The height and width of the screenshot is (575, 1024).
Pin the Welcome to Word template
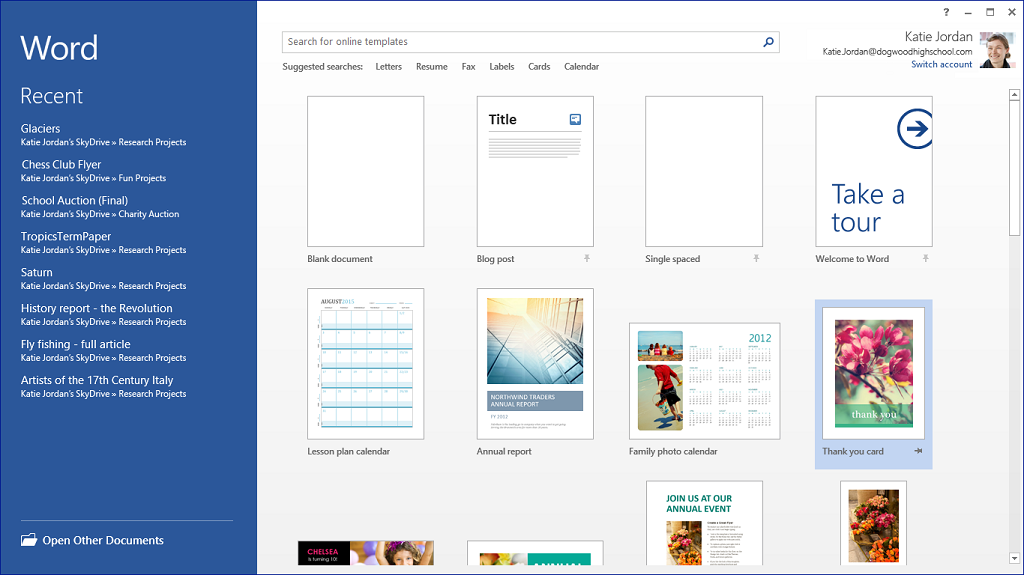click(925, 259)
